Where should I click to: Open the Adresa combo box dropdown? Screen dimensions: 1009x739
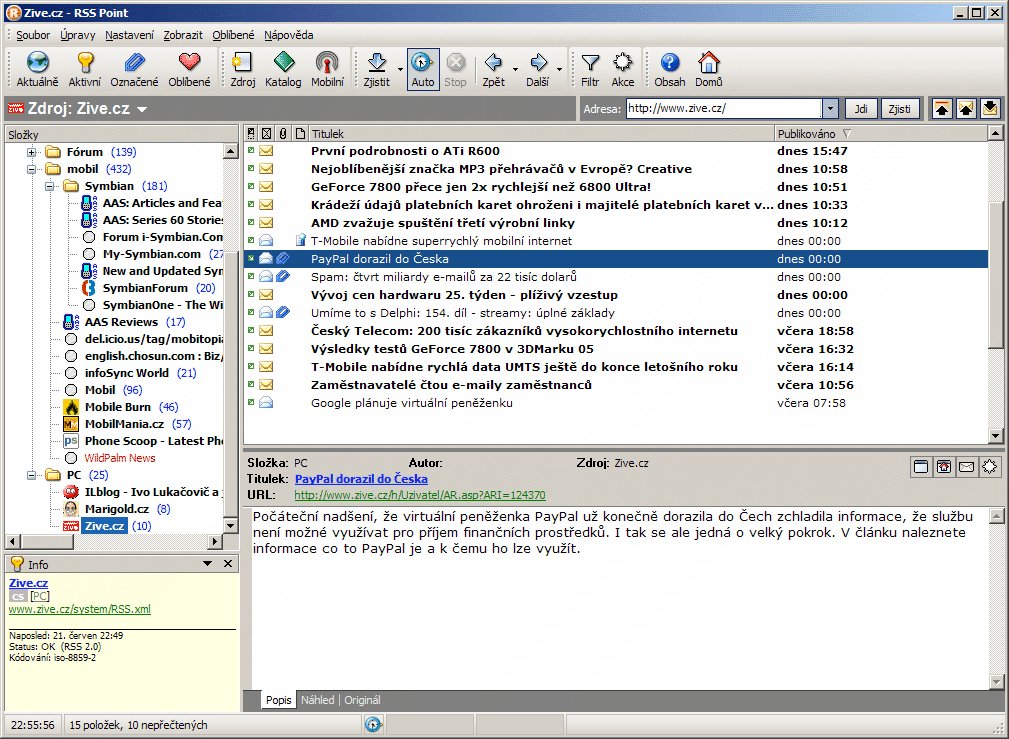click(830, 109)
